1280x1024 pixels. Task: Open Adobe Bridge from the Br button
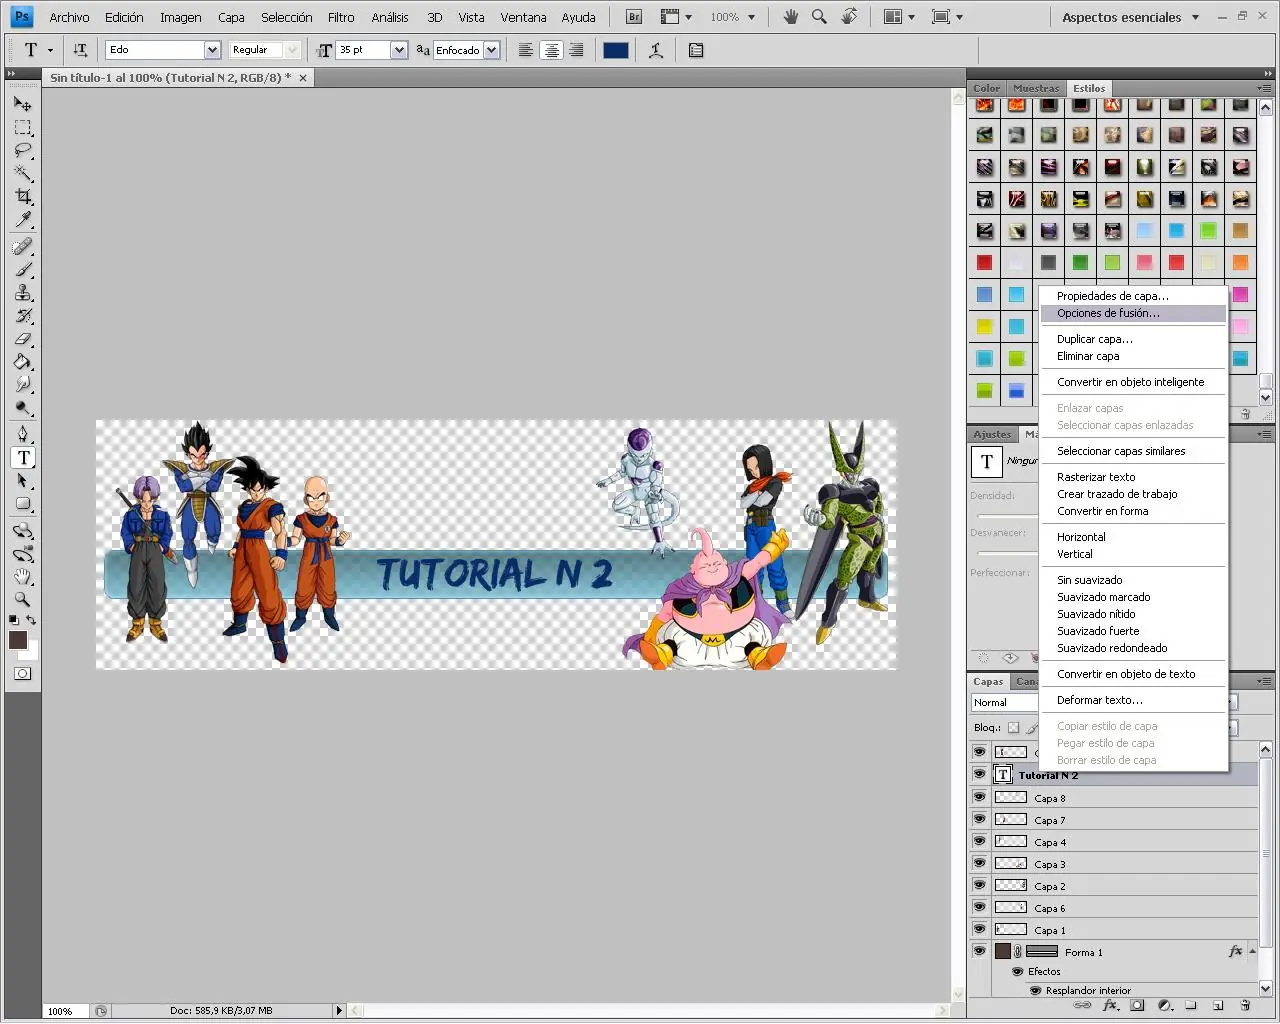click(x=634, y=17)
